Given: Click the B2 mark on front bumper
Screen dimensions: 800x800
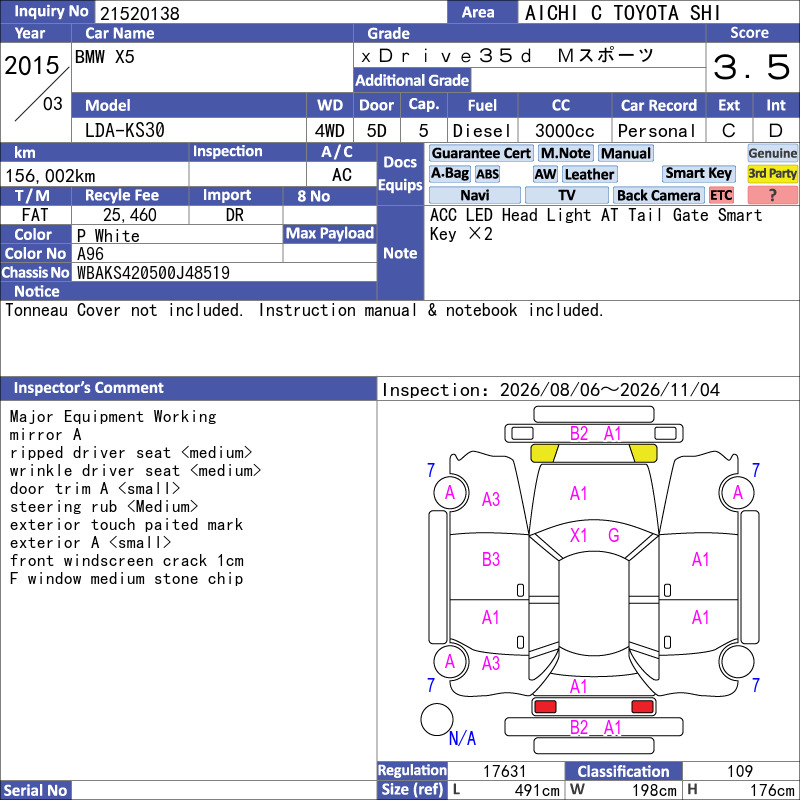Looking at the screenshot, I should click(x=579, y=434).
